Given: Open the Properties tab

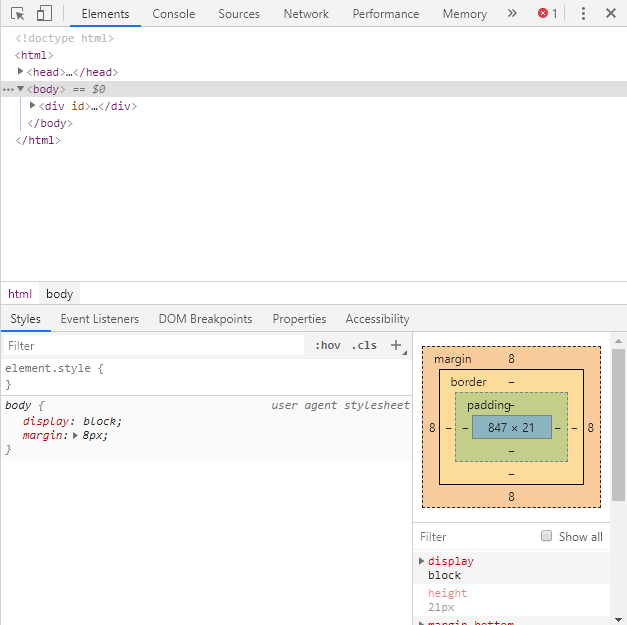Looking at the screenshot, I should (x=299, y=319).
